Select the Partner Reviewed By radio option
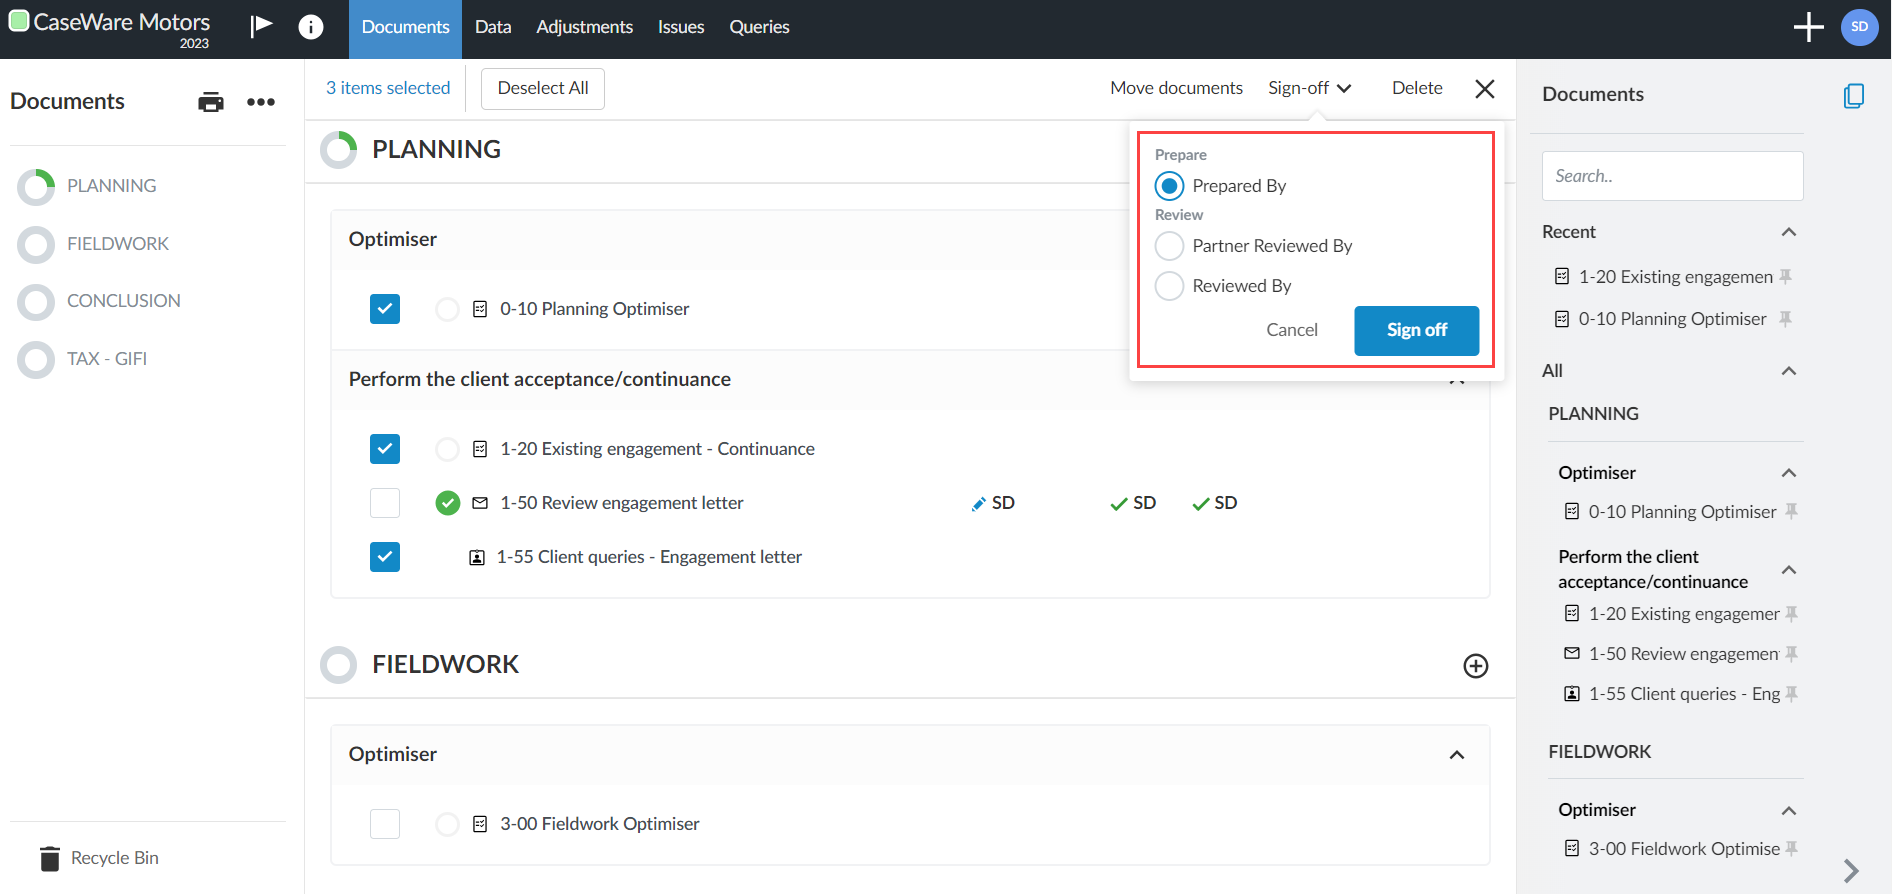Screen dimensions: 1892x894 pyautogui.click(x=1169, y=246)
